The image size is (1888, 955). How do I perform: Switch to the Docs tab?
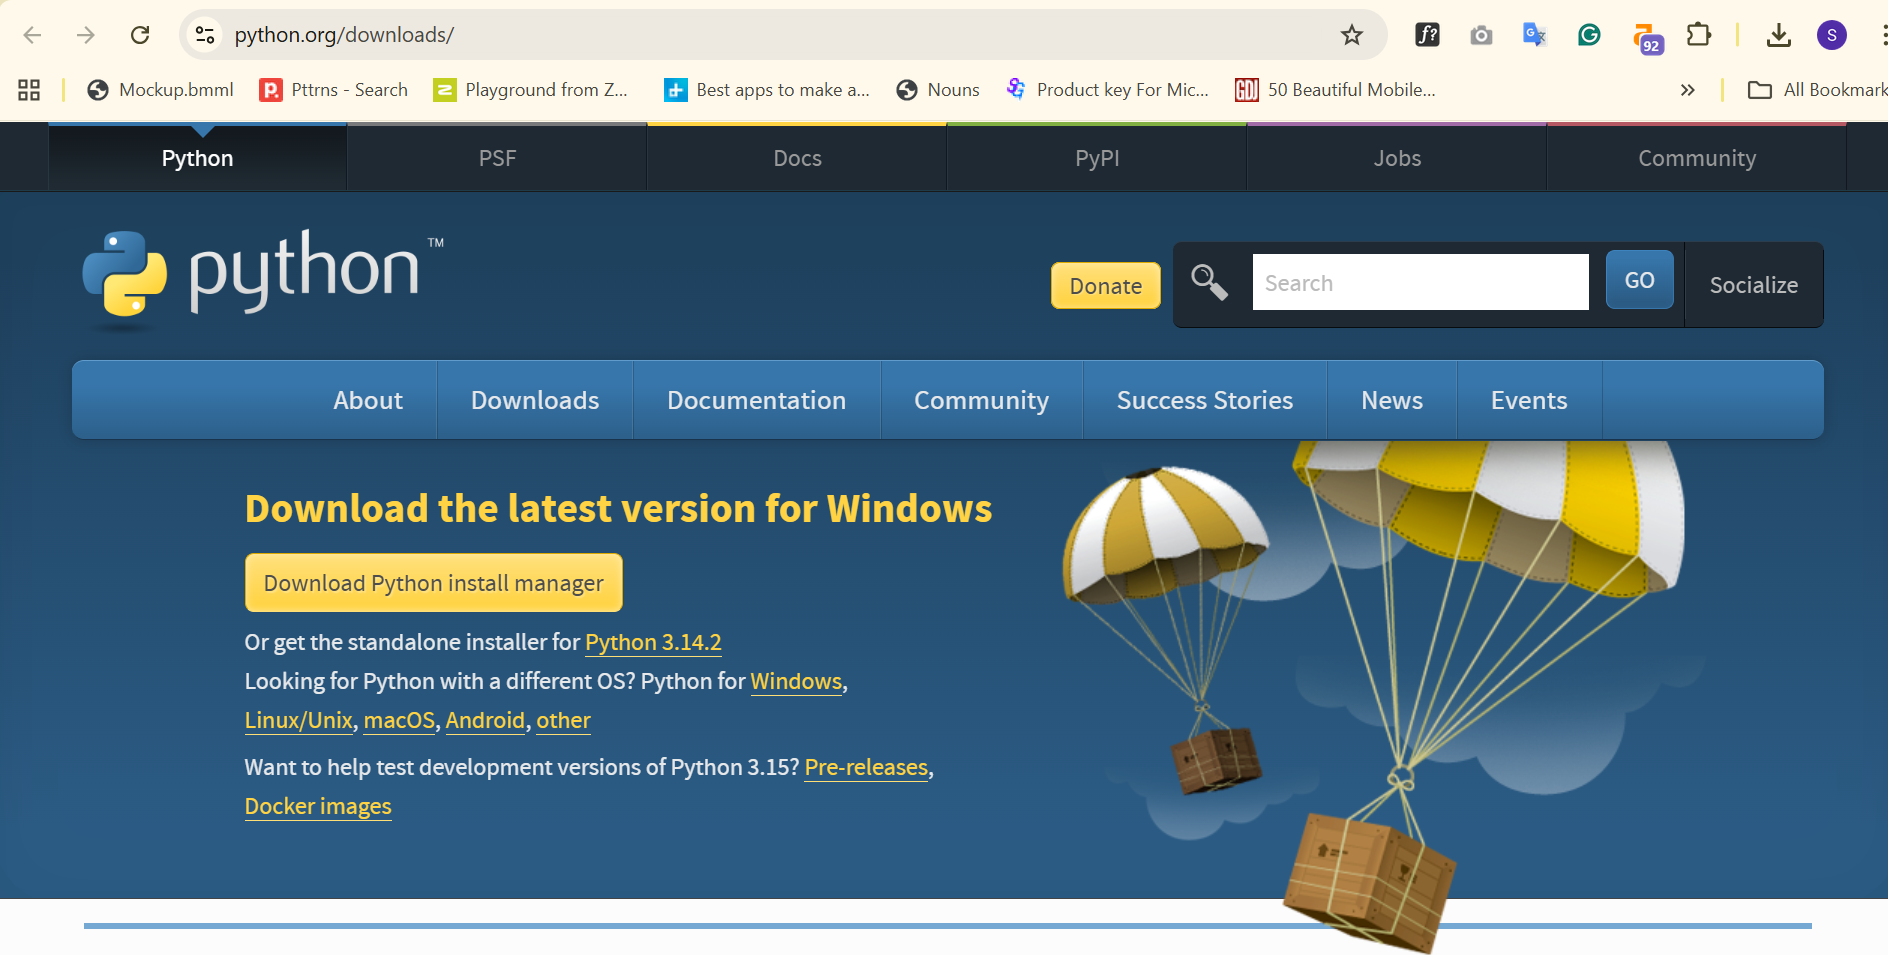click(x=797, y=158)
